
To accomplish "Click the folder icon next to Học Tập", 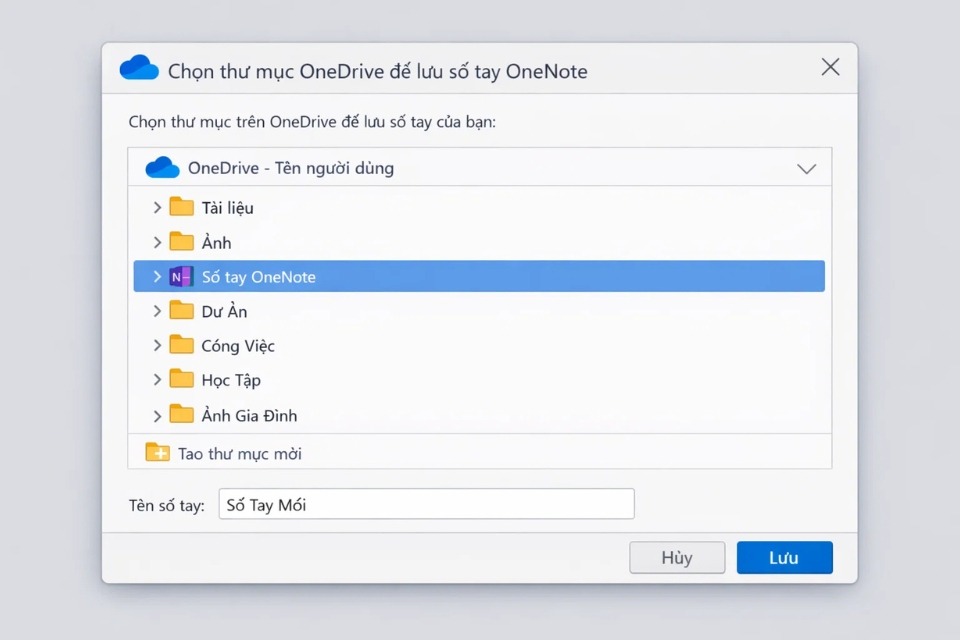I will click(183, 380).
